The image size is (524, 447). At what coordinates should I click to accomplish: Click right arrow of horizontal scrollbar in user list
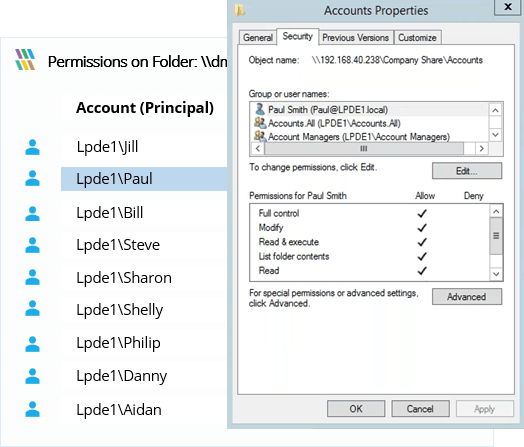(x=482, y=148)
